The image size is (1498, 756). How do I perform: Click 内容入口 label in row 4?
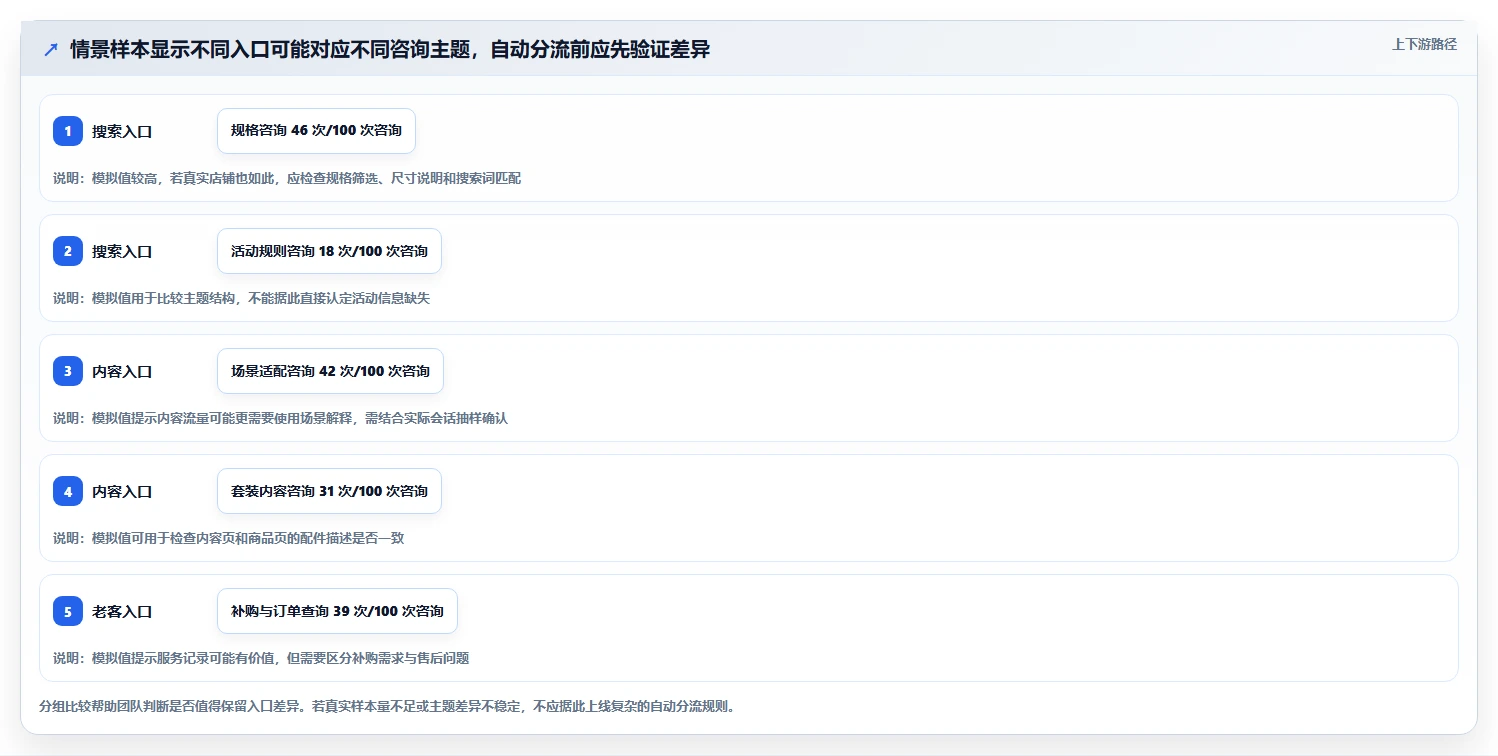click(x=122, y=491)
